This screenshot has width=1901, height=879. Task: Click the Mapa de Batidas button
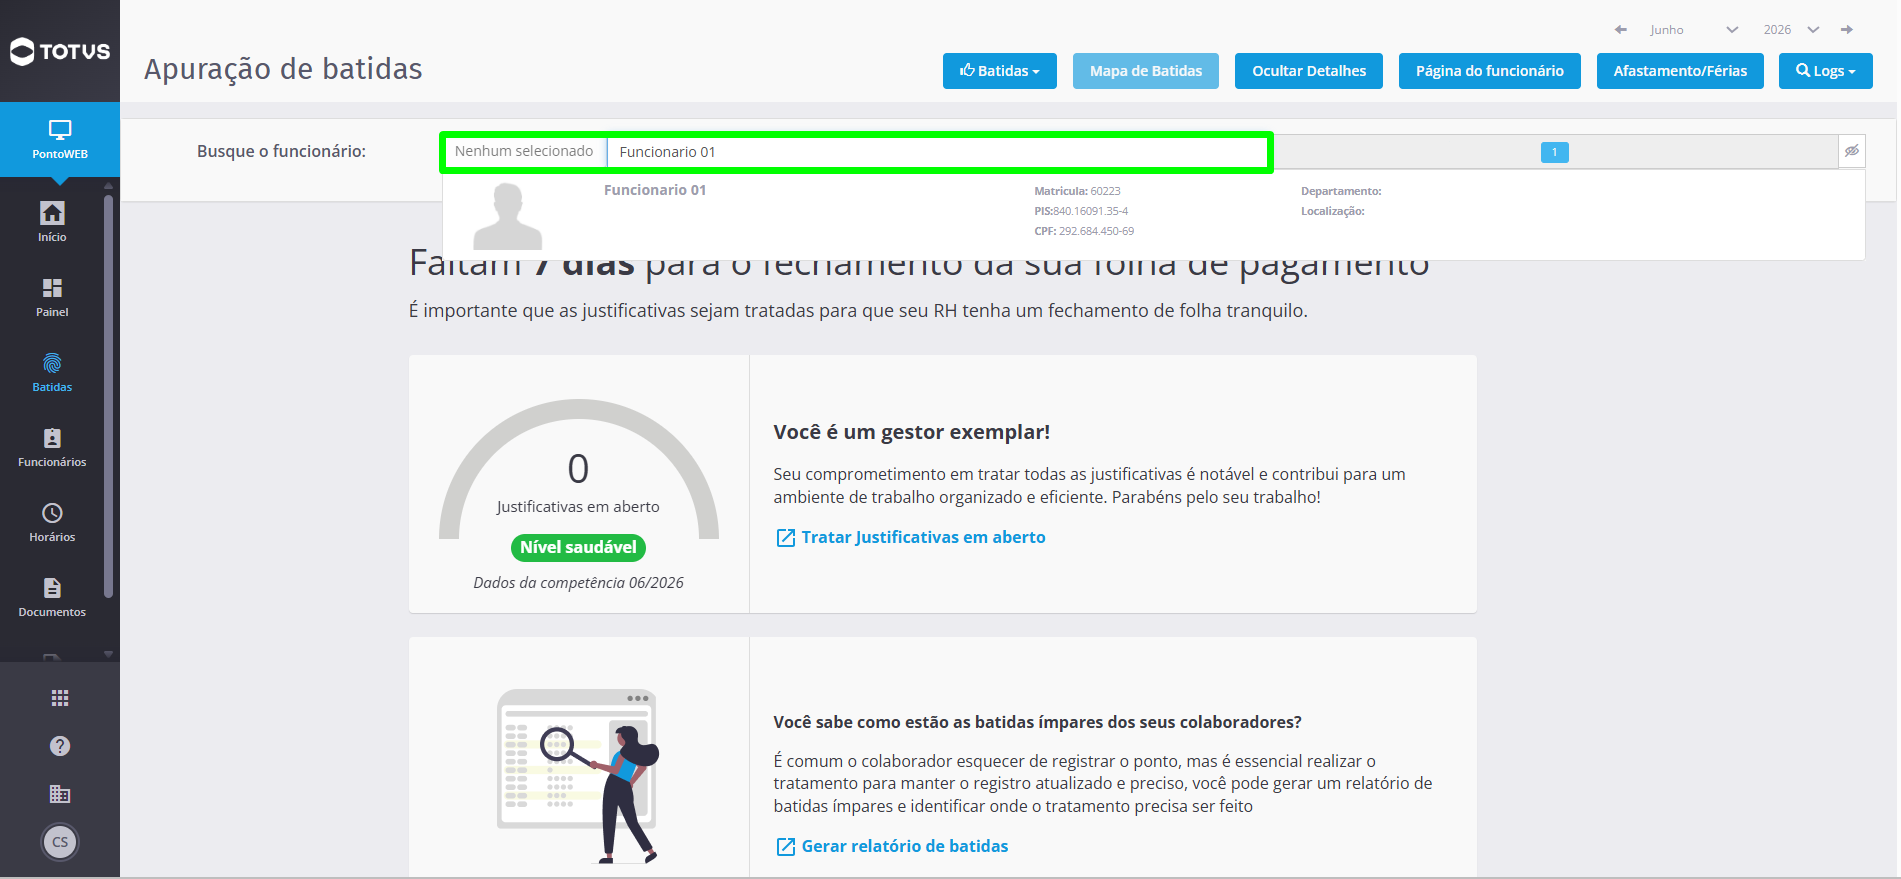pyautogui.click(x=1146, y=71)
